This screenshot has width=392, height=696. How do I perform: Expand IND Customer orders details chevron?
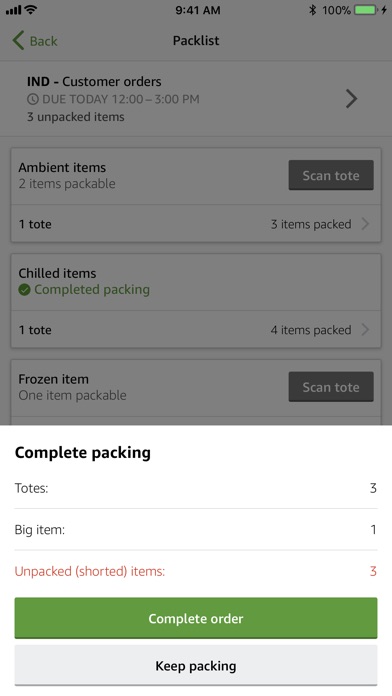pos(351,99)
